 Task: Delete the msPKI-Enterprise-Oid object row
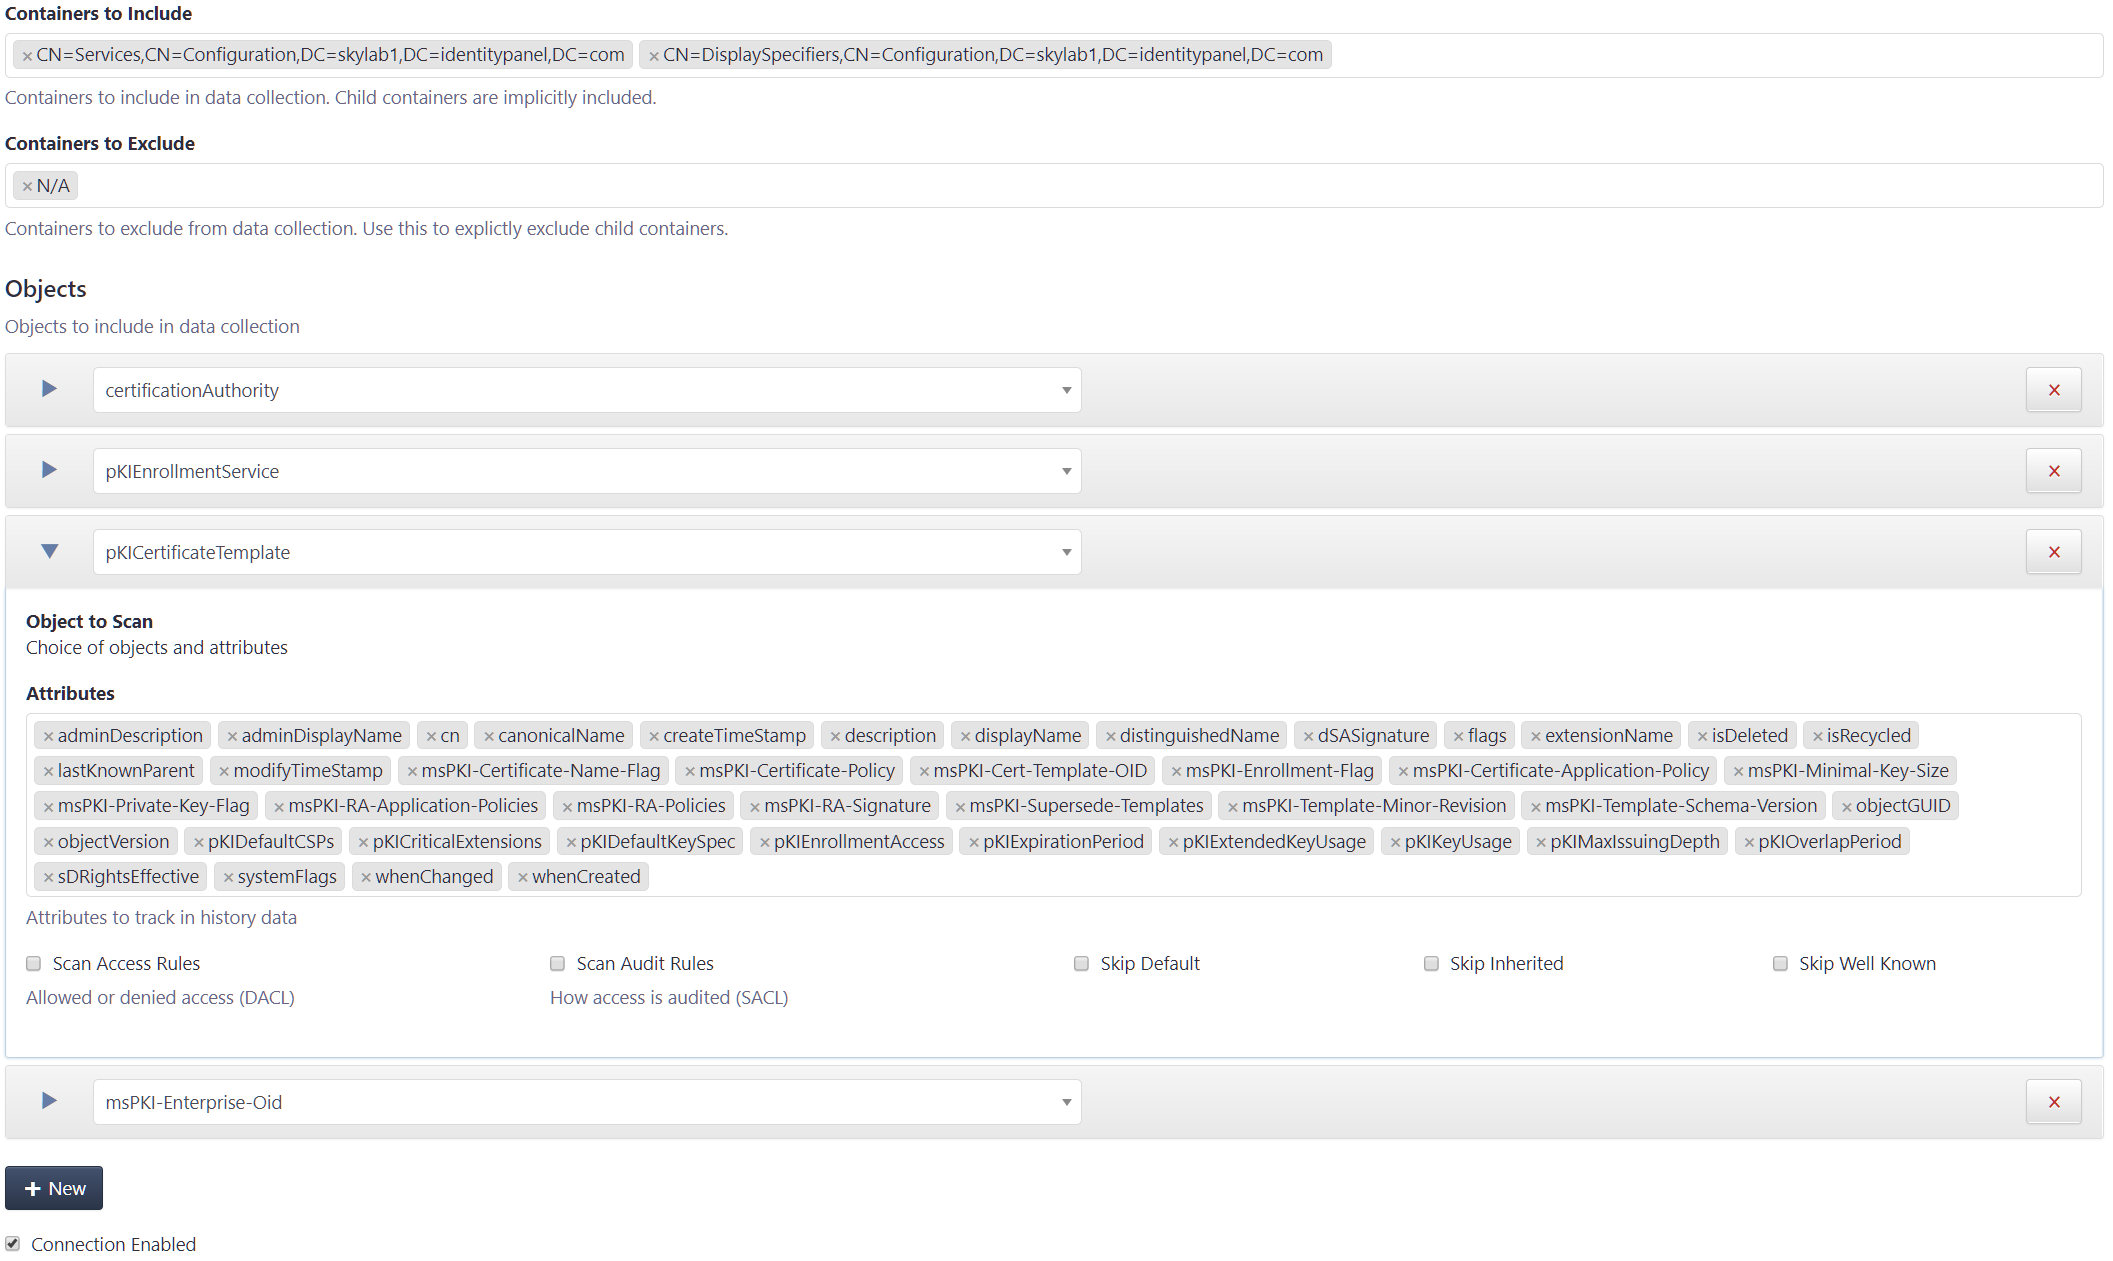point(2054,1101)
